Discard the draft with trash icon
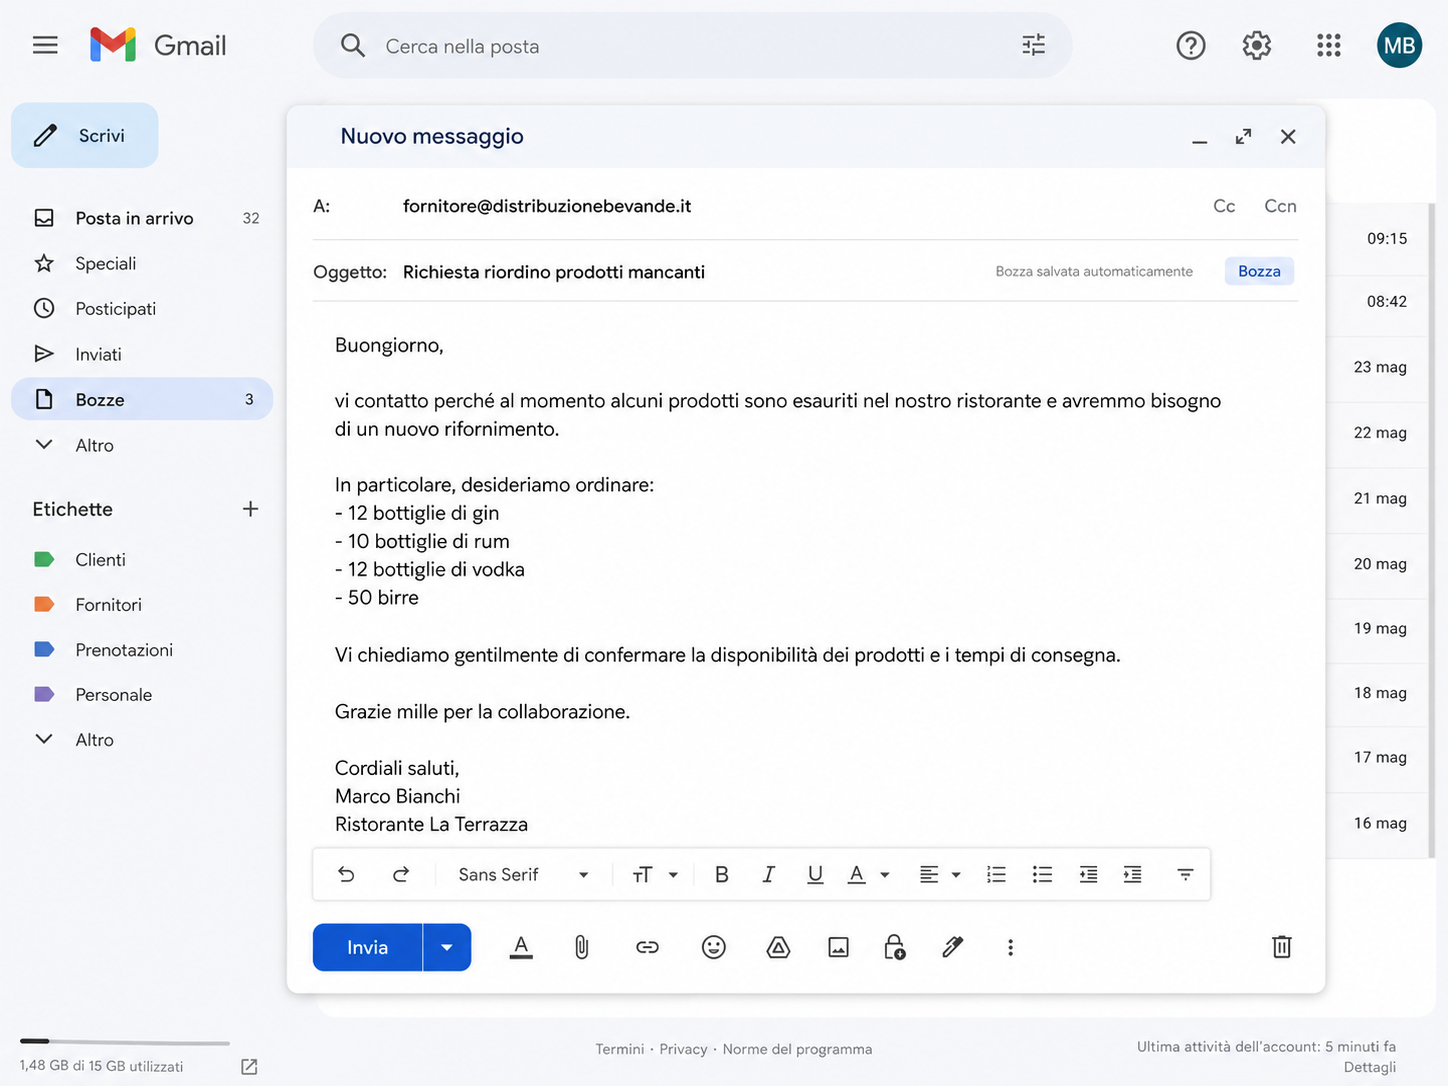 (1281, 947)
